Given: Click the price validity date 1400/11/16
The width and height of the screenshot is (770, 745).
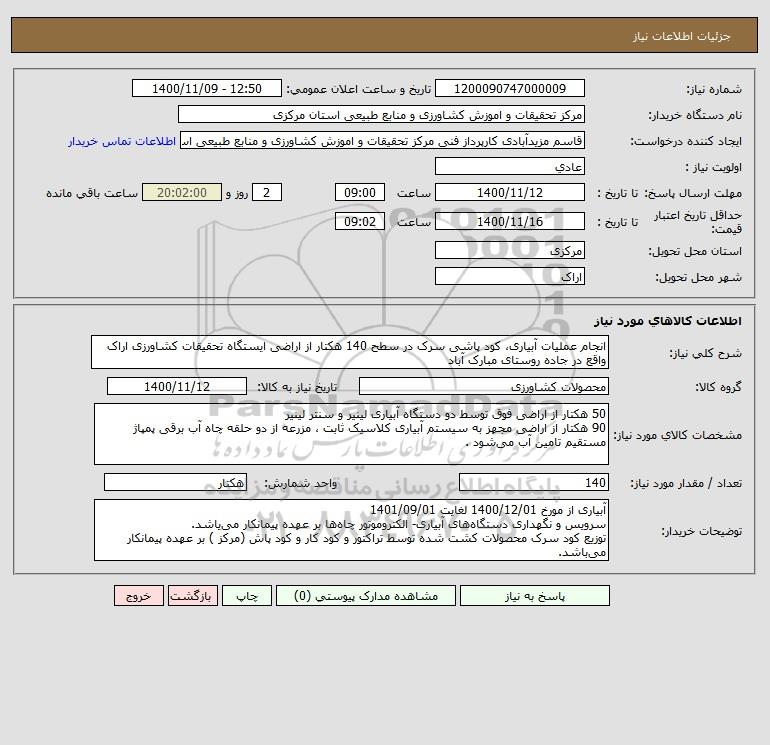Looking at the screenshot, I should 510,221.
